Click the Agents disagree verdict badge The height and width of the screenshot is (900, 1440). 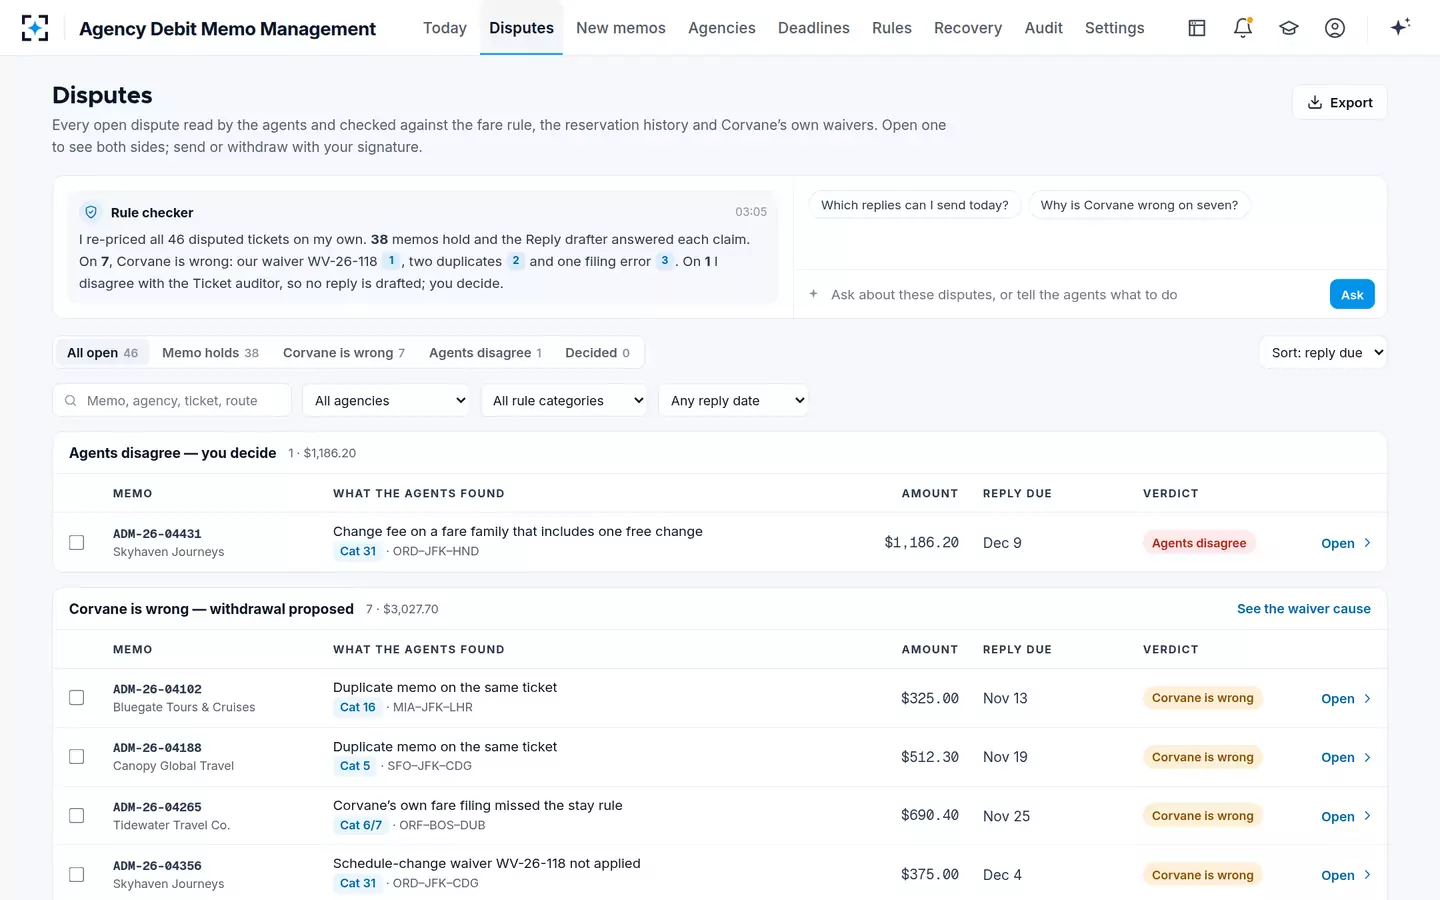(1199, 543)
